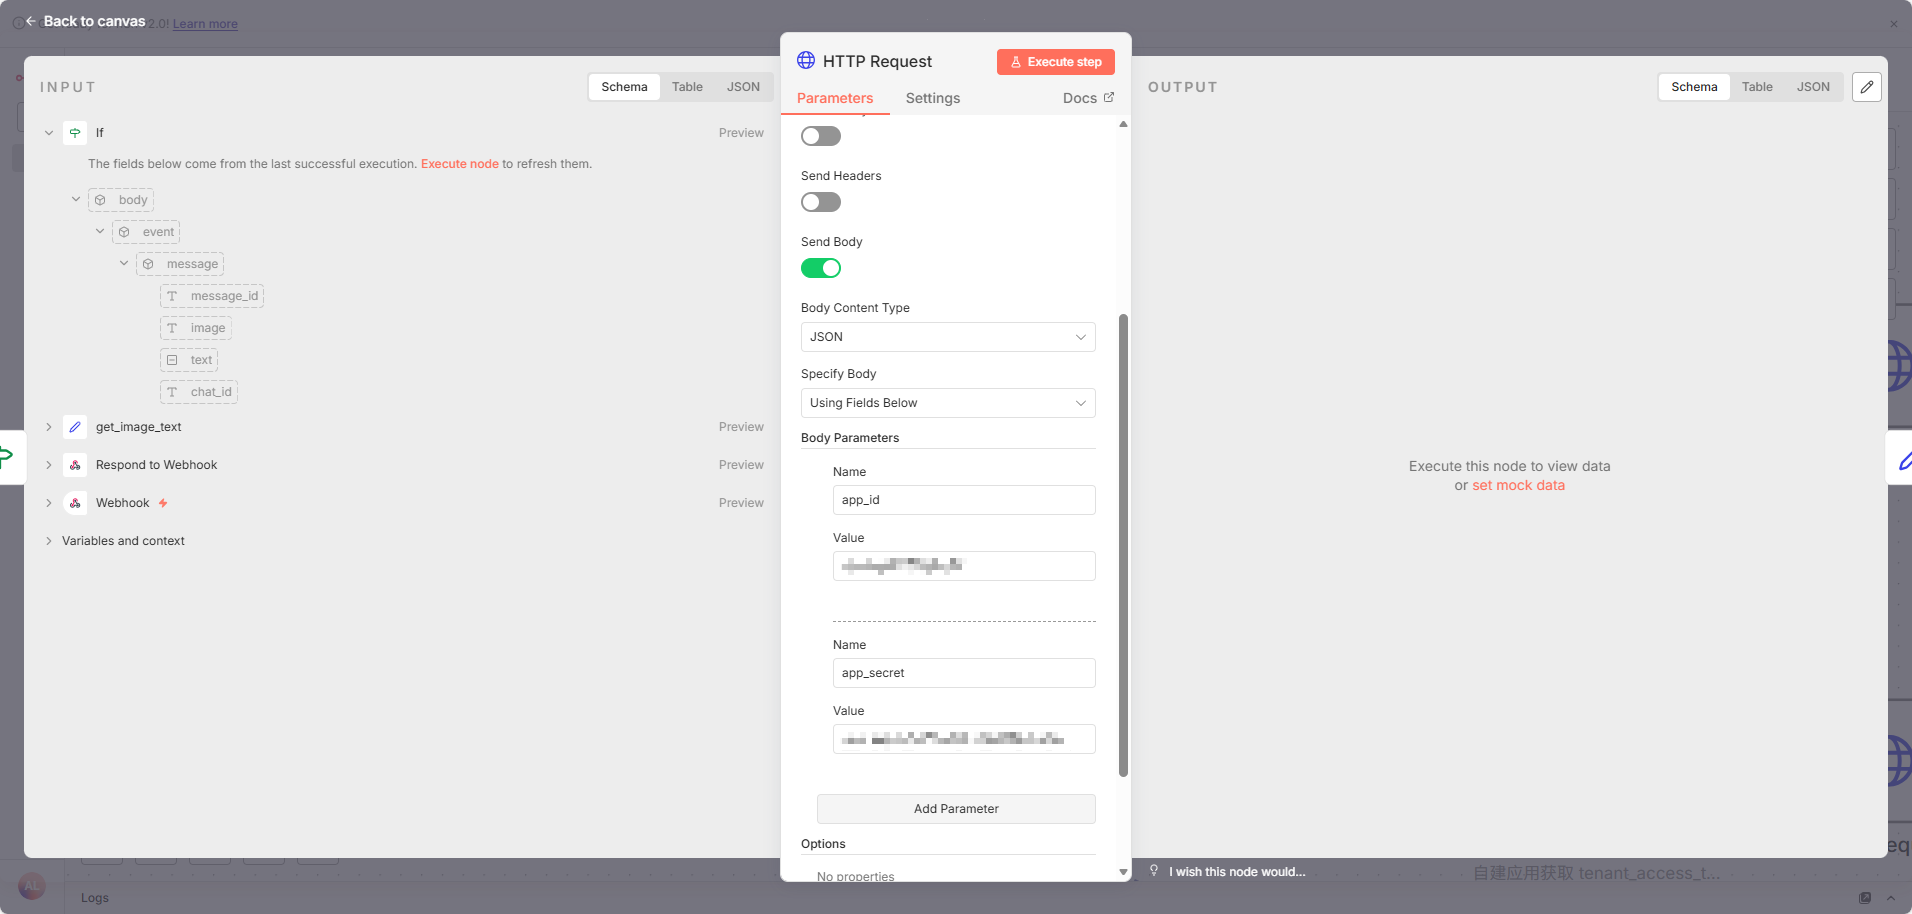The image size is (1912, 914).
Task: Click the parameters panel vertical scrollbar
Action: (1123, 545)
